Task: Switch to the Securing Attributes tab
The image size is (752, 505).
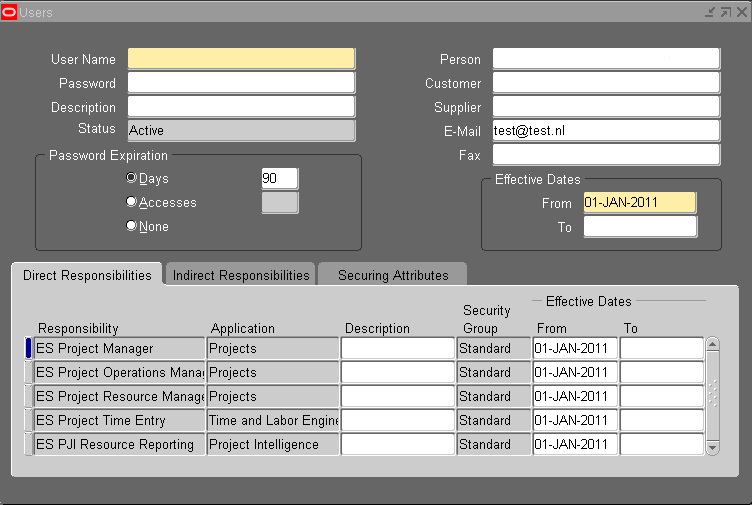Action: point(393,275)
